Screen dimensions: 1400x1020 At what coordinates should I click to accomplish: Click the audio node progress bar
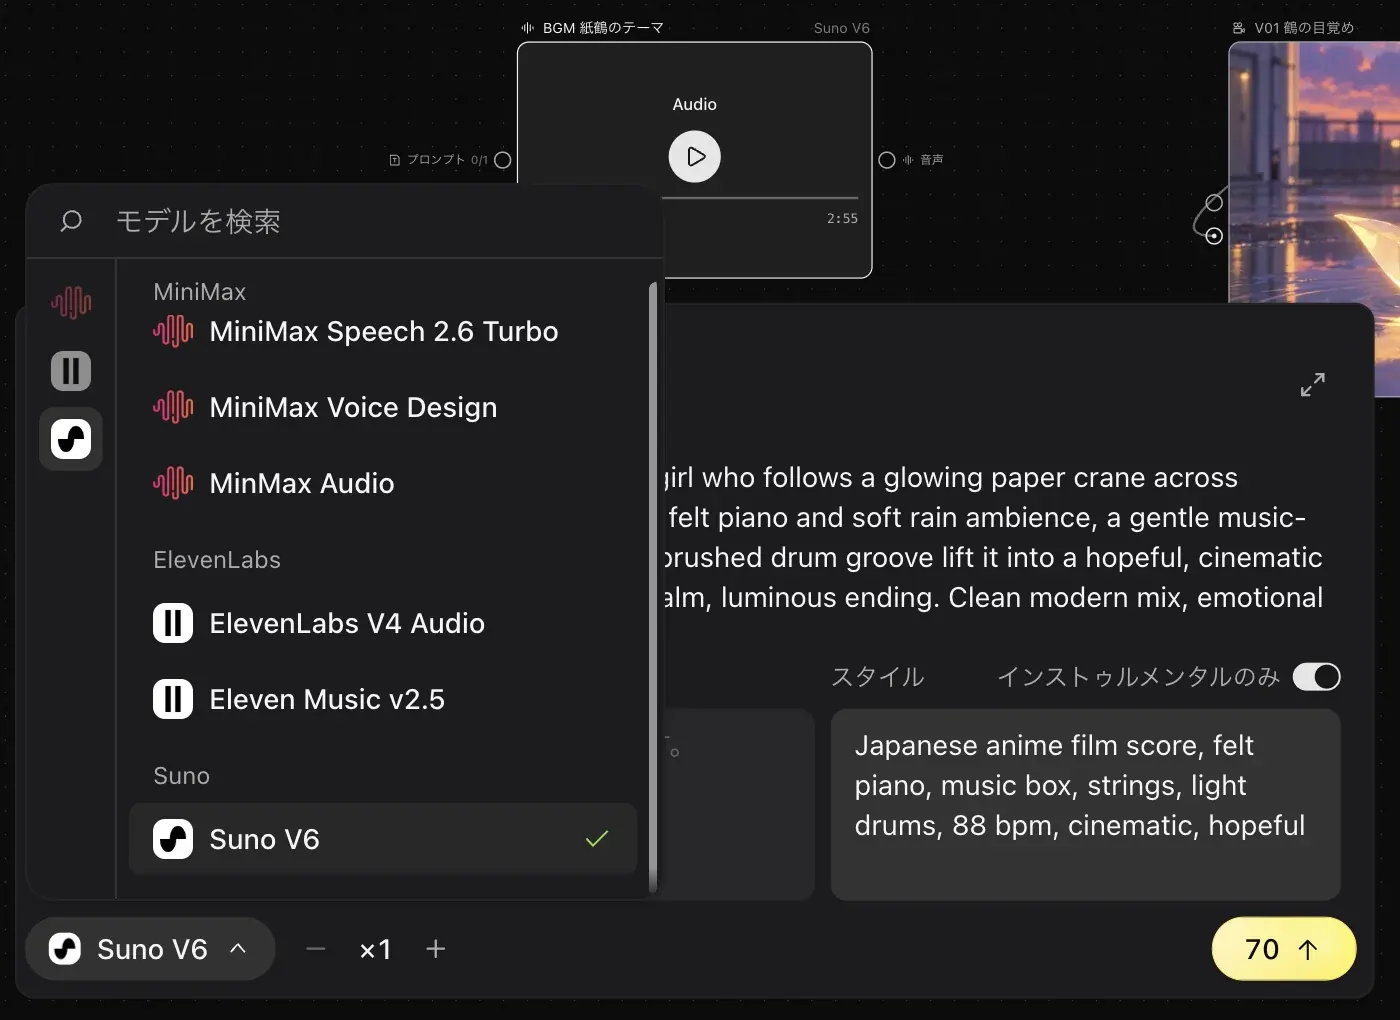760,198
